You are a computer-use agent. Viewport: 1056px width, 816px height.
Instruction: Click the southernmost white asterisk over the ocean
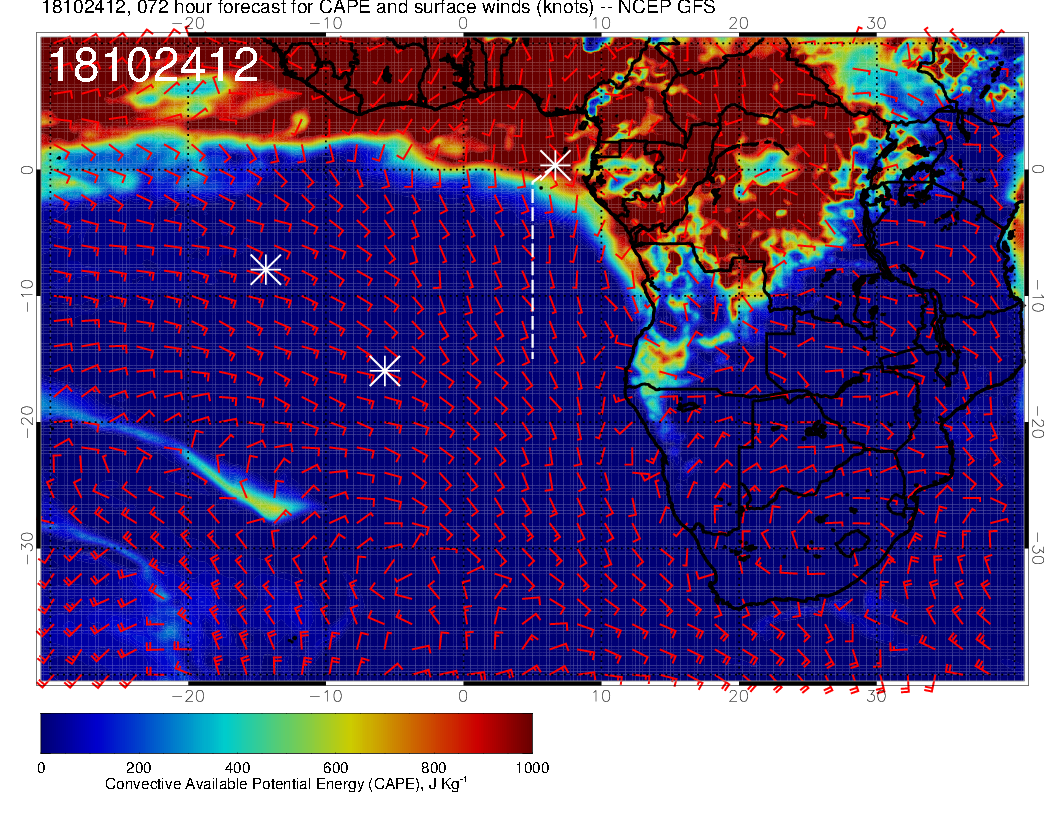pos(384,371)
